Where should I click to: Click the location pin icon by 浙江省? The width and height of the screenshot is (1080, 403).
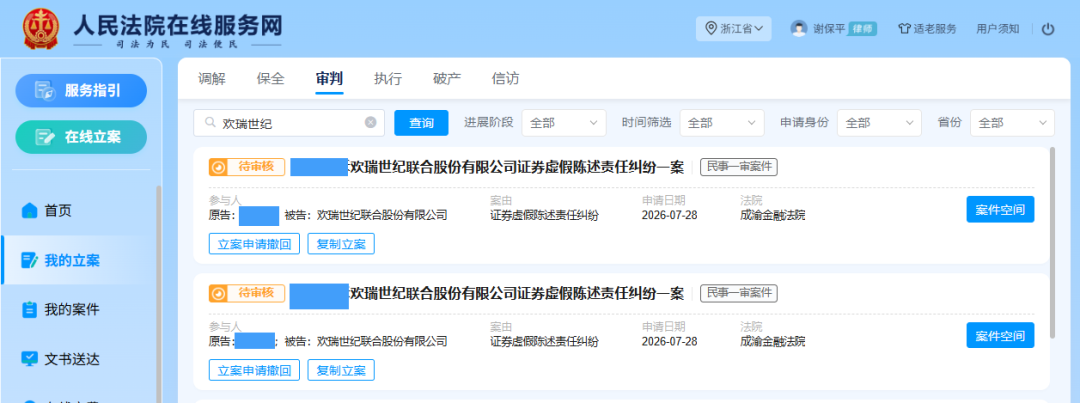pyautogui.click(x=712, y=29)
